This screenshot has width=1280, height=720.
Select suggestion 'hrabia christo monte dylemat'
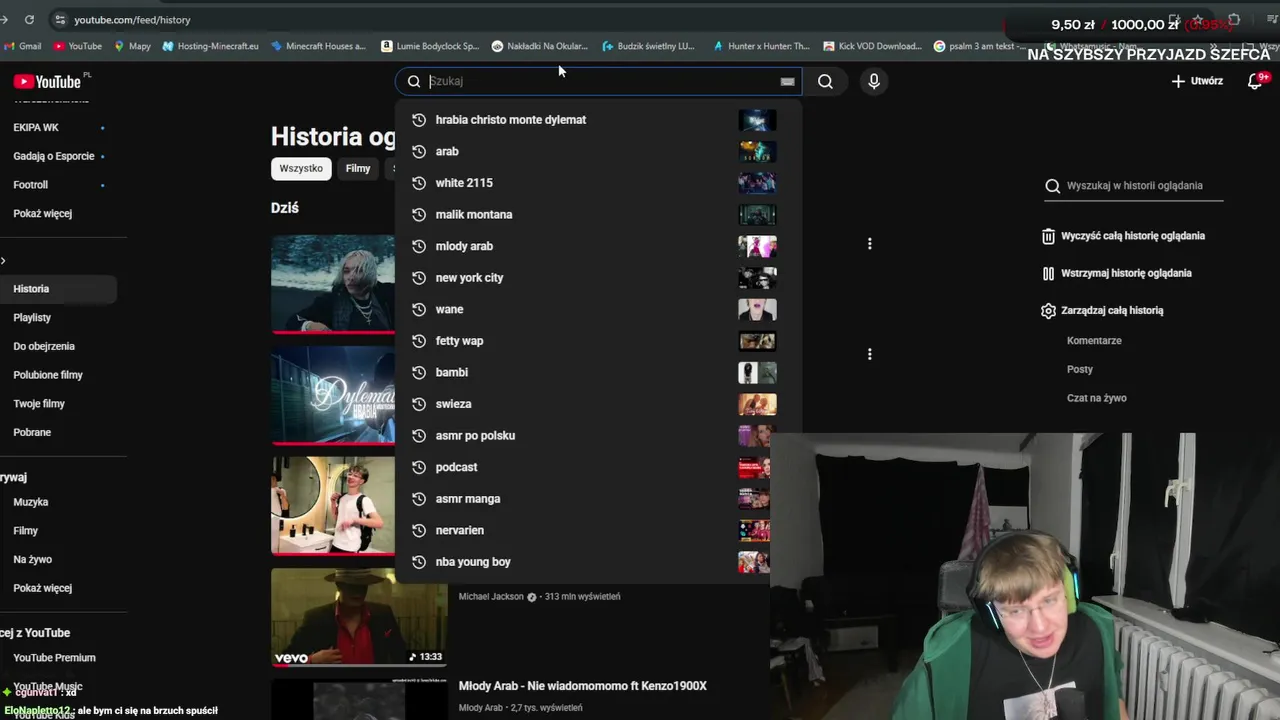pos(598,120)
